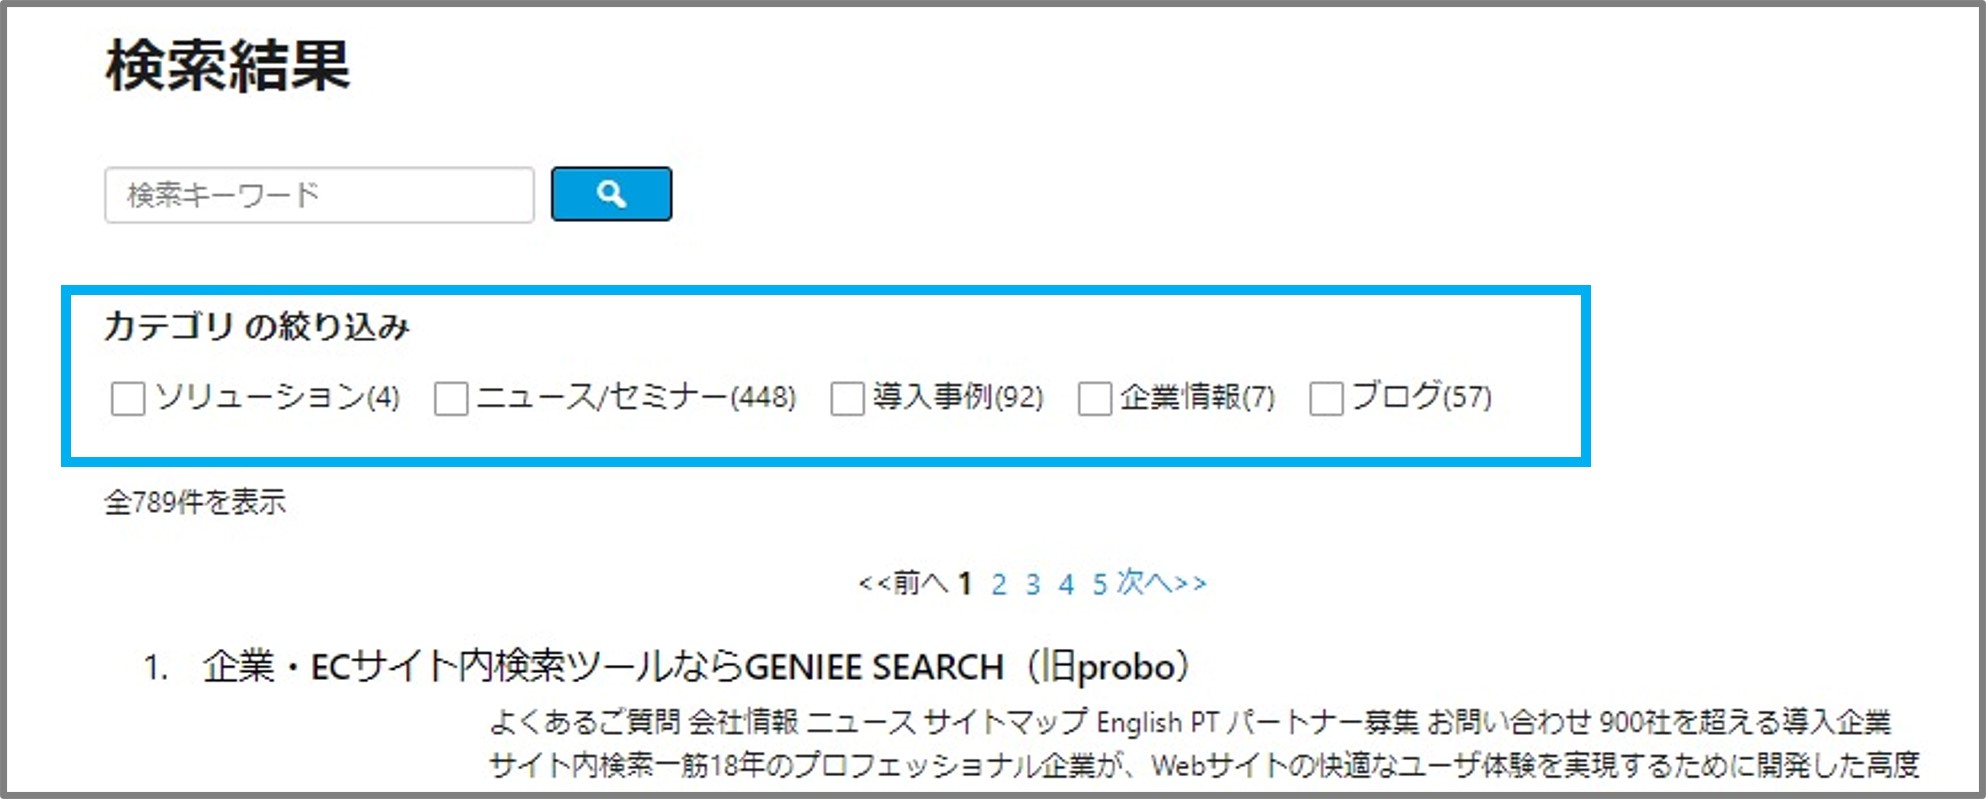Viewport: 1986px width, 799px height.
Task: Click the 次へ>> next page link
Action: 1162,582
